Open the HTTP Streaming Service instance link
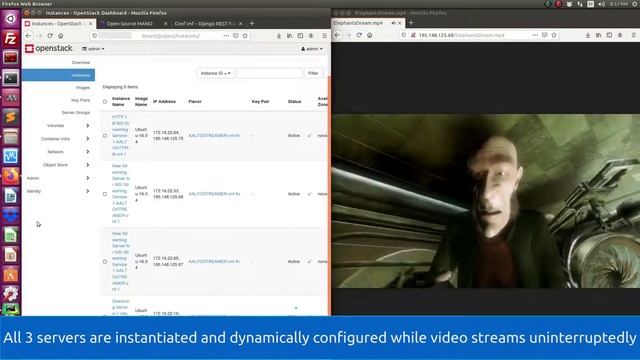640x360 pixels. click(120, 136)
